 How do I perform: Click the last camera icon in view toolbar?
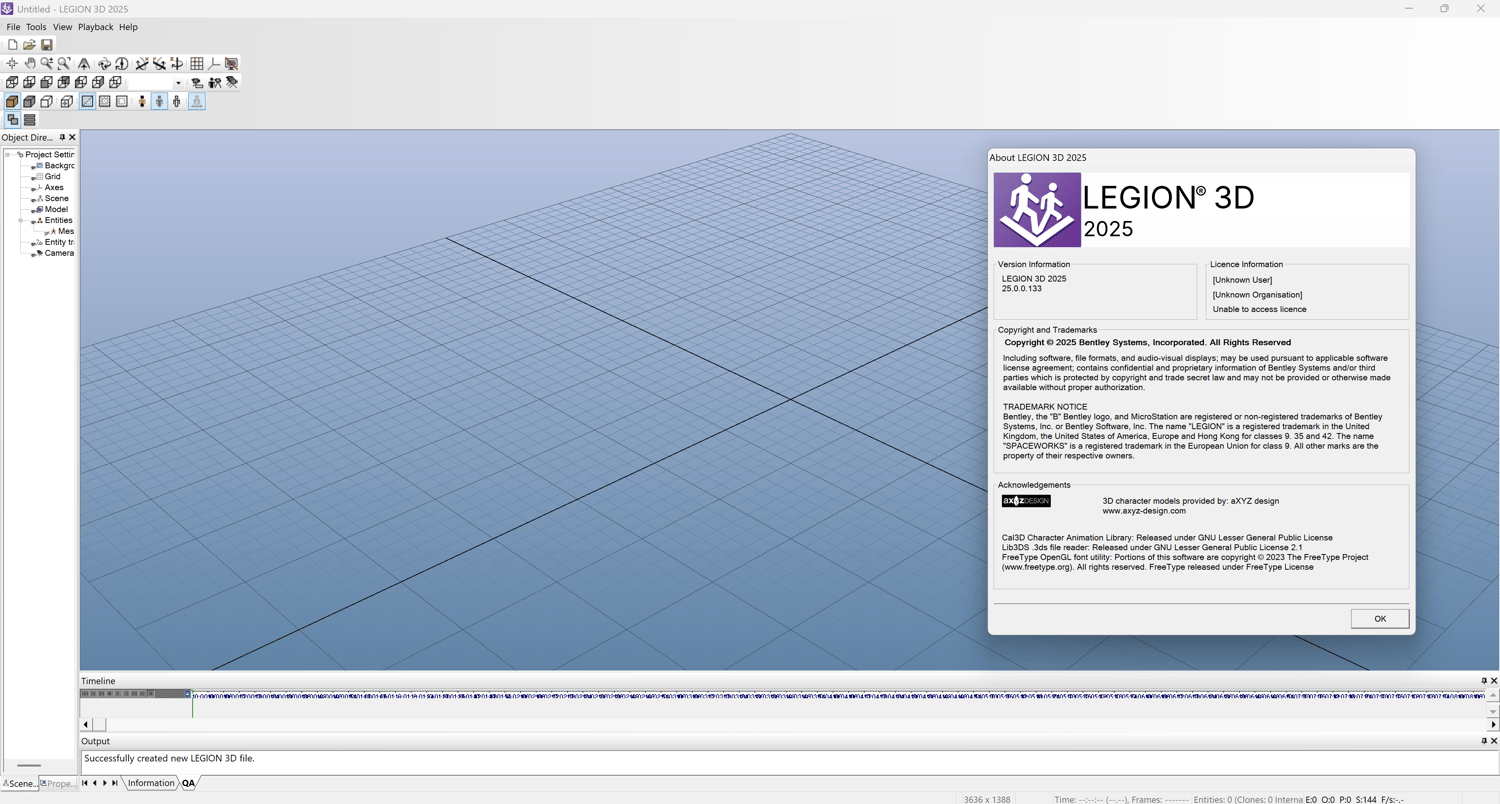coord(231,83)
